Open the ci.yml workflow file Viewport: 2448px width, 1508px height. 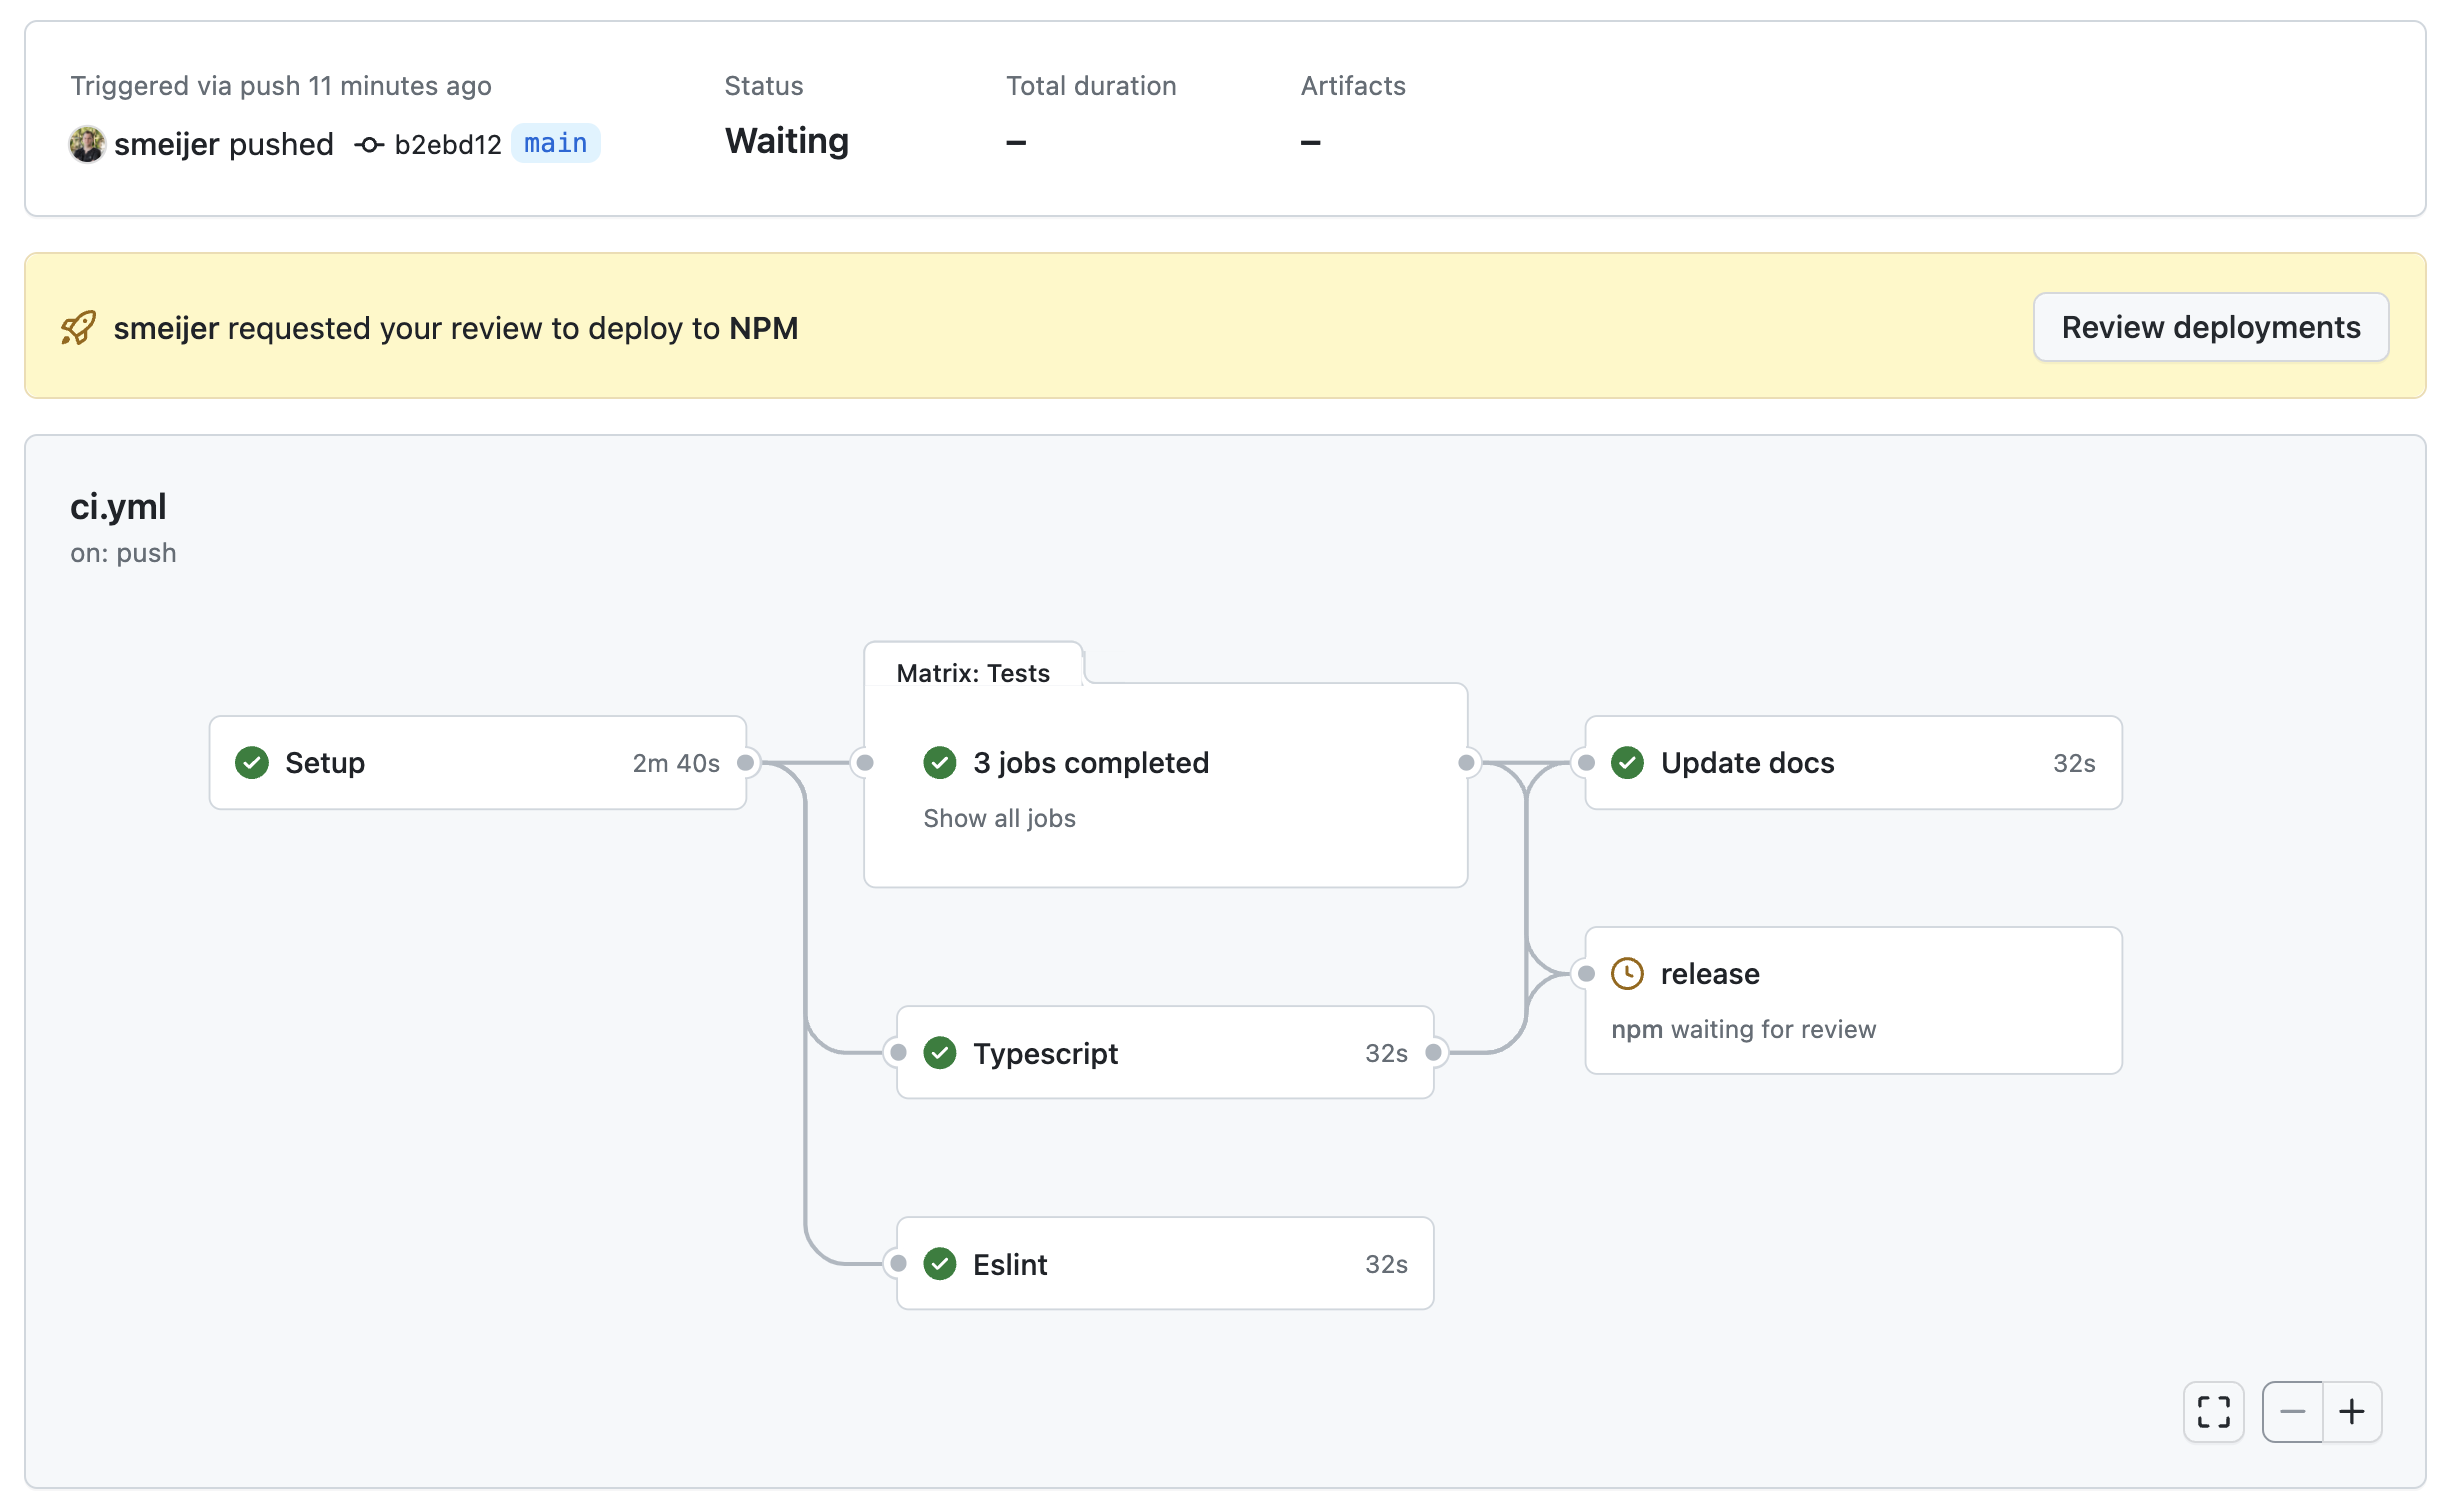point(118,506)
